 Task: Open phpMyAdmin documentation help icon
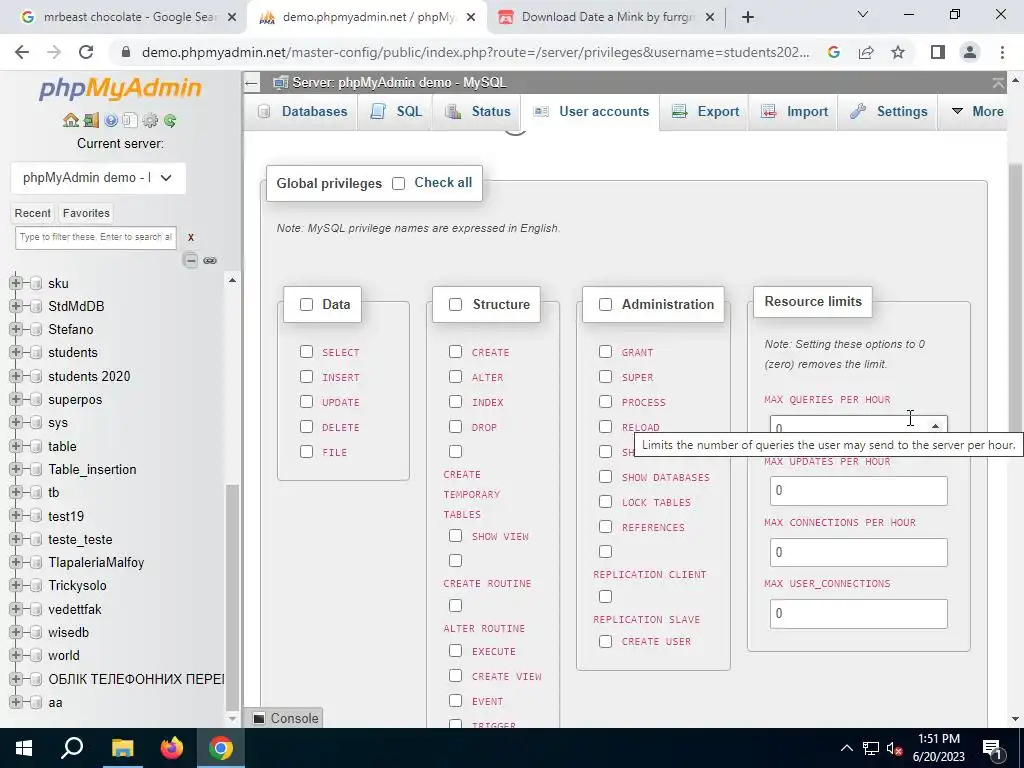[x=111, y=120]
